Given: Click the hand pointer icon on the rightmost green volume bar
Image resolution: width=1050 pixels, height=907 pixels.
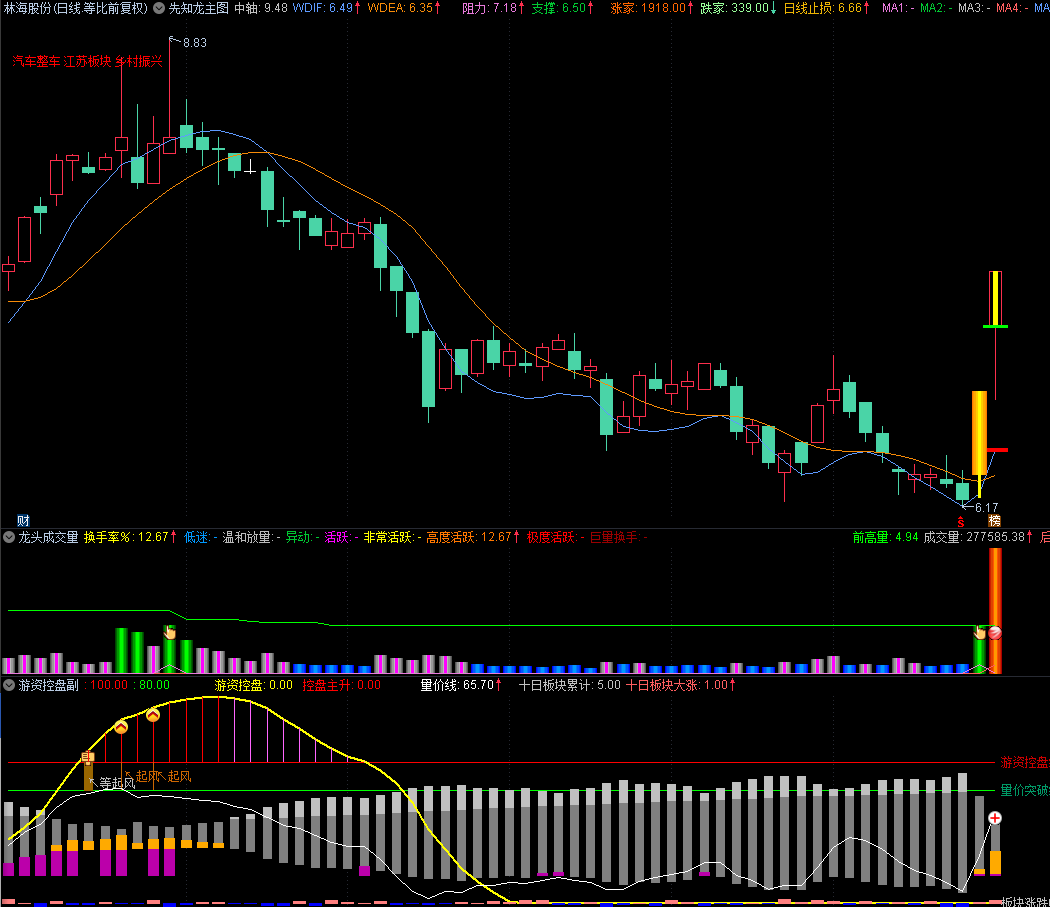Looking at the screenshot, I should [x=980, y=632].
